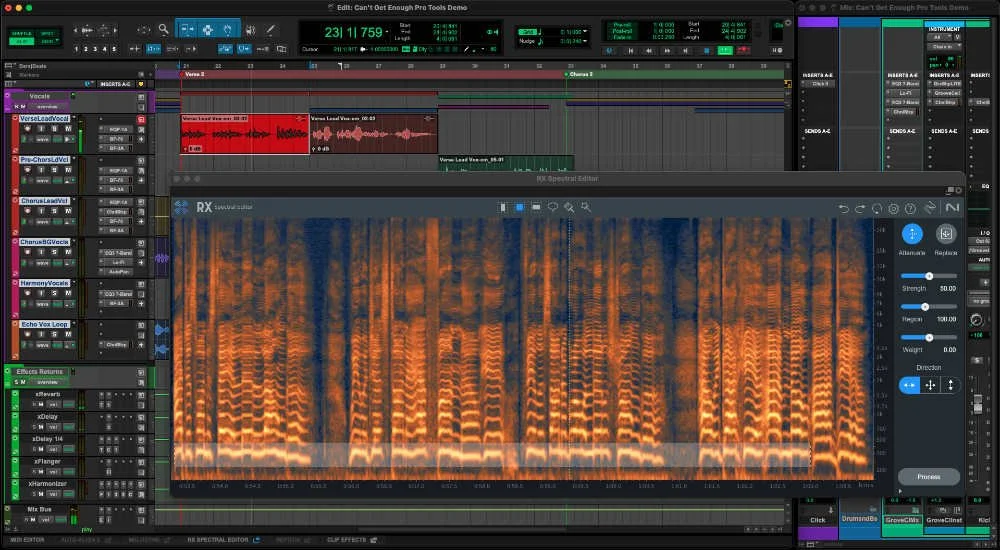Select zoom preset 3
The width and height of the screenshot is (1000, 550).
coord(95,49)
